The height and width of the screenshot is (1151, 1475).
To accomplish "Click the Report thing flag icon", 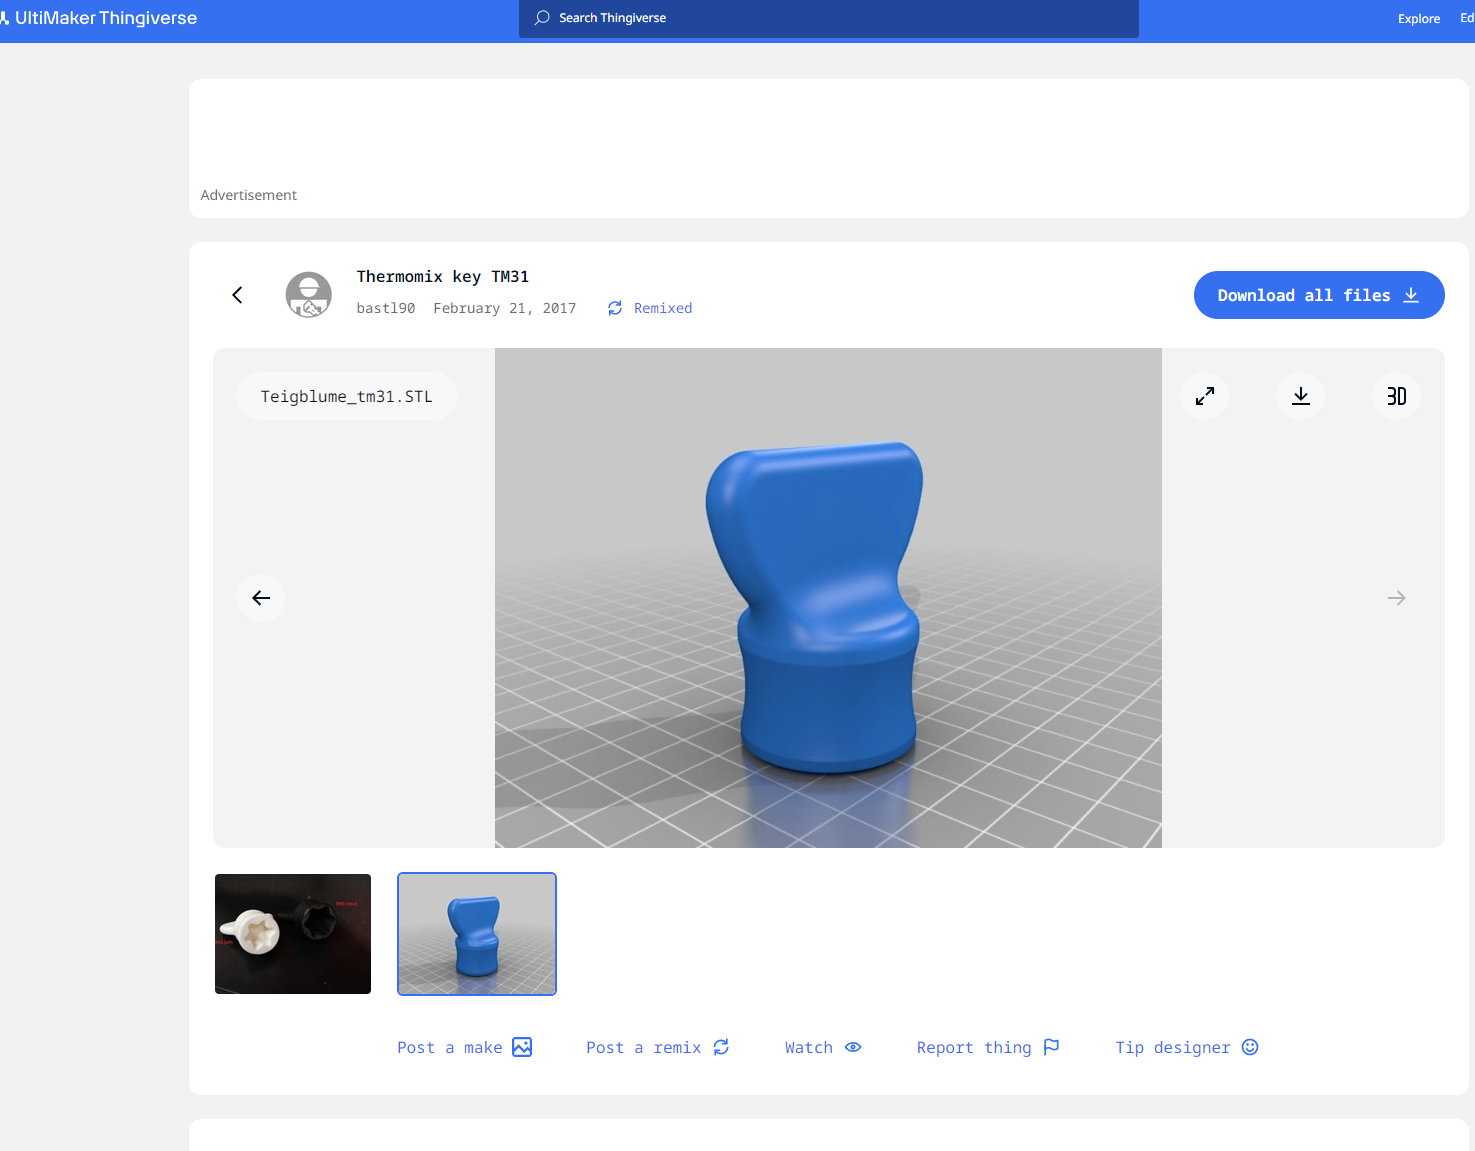I will (1051, 1047).
